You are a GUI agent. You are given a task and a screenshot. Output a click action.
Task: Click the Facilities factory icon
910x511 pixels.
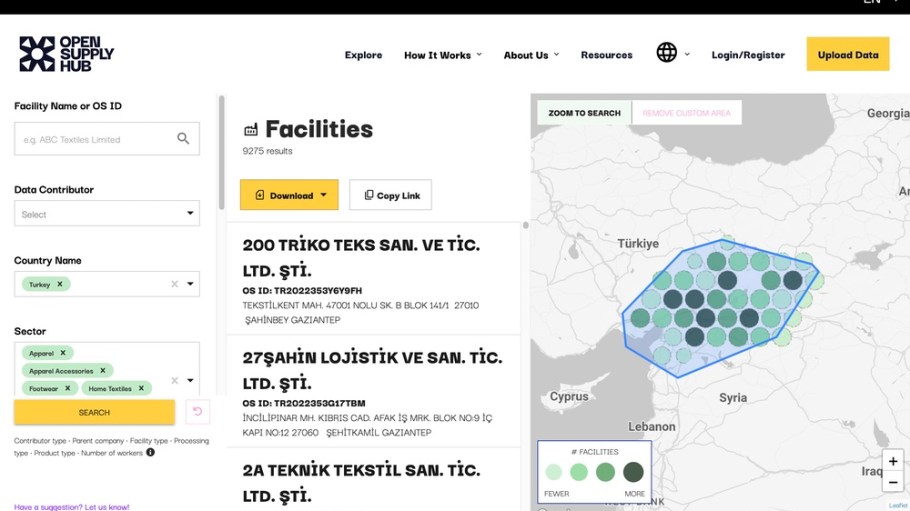click(x=251, y=129)
